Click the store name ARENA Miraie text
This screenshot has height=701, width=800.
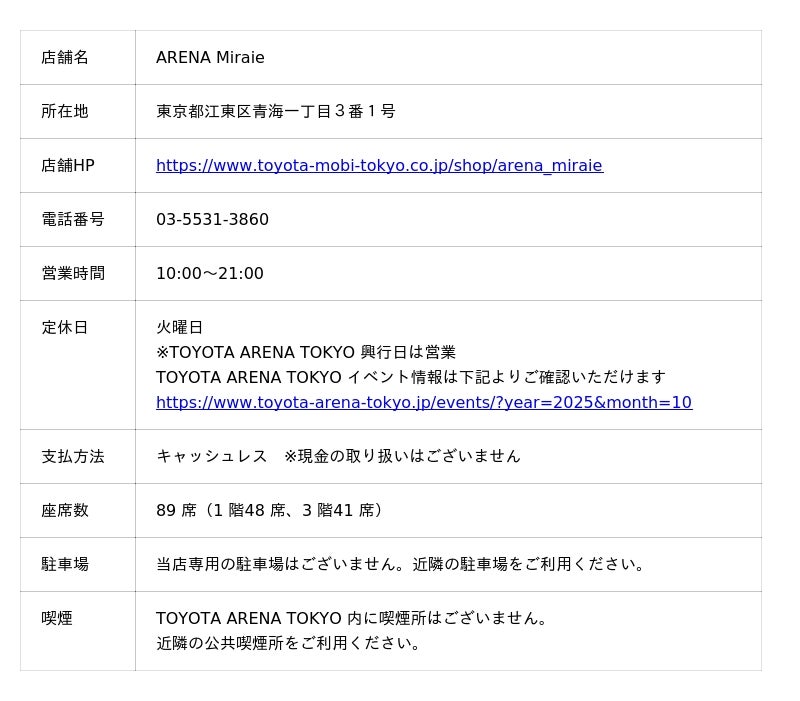click(210, 58)
